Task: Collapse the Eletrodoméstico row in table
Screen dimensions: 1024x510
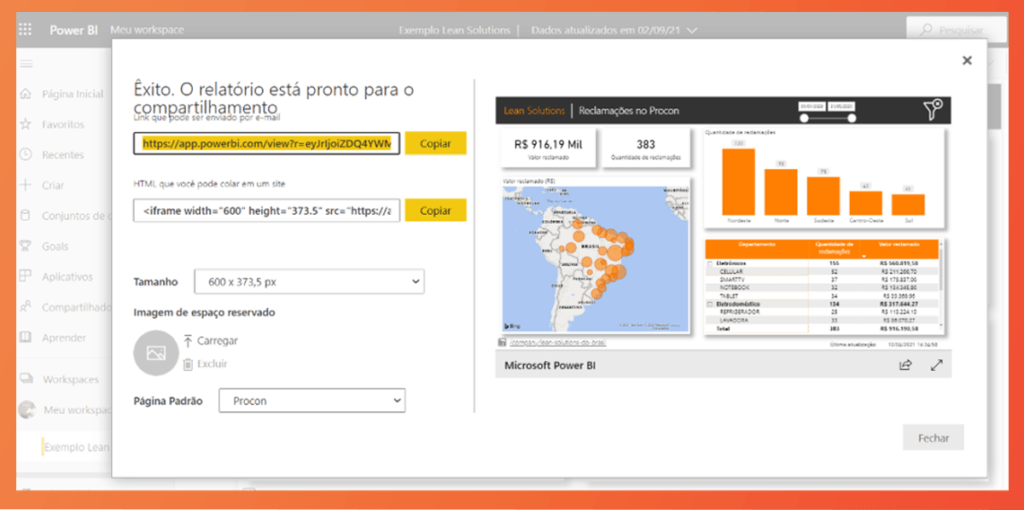Action: [711, 304]
